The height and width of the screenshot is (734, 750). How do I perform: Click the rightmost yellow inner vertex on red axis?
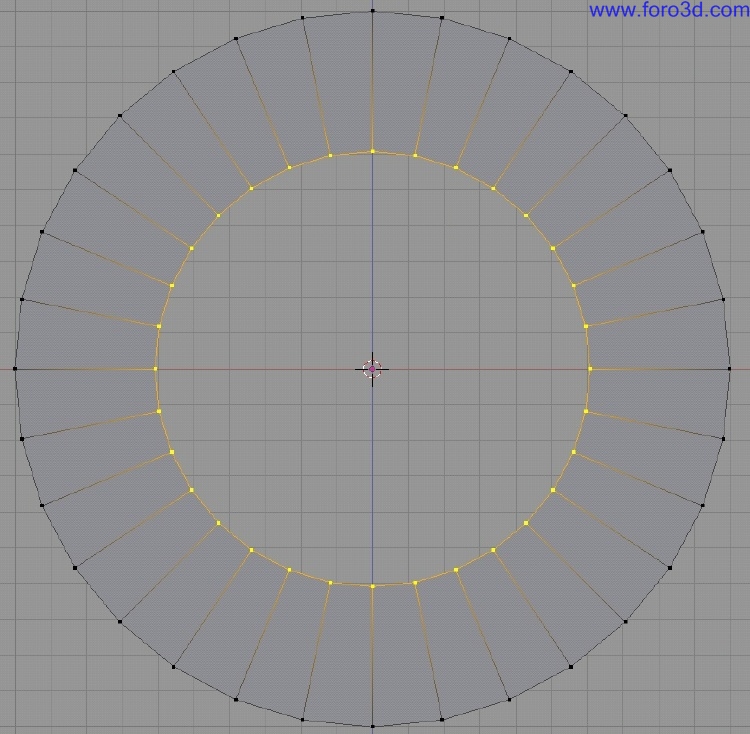point(590,369)
